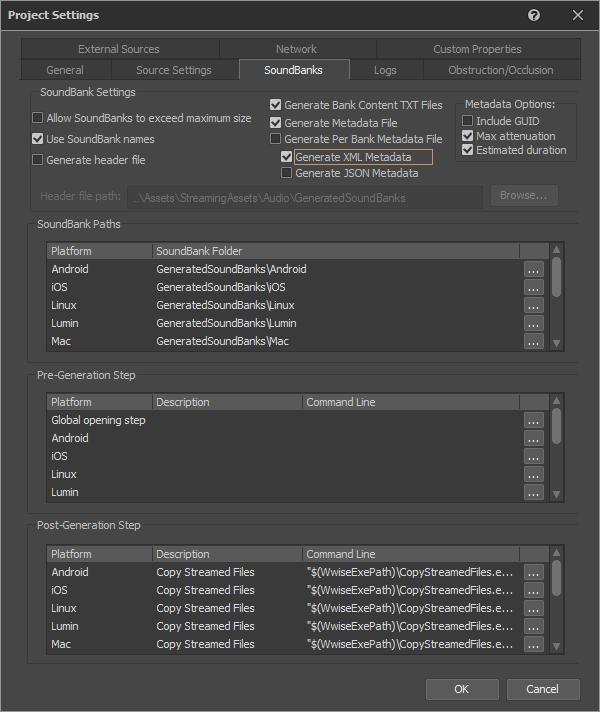
Task: Enable Include GUID metadata option
Action: click(x=467, y=121)
